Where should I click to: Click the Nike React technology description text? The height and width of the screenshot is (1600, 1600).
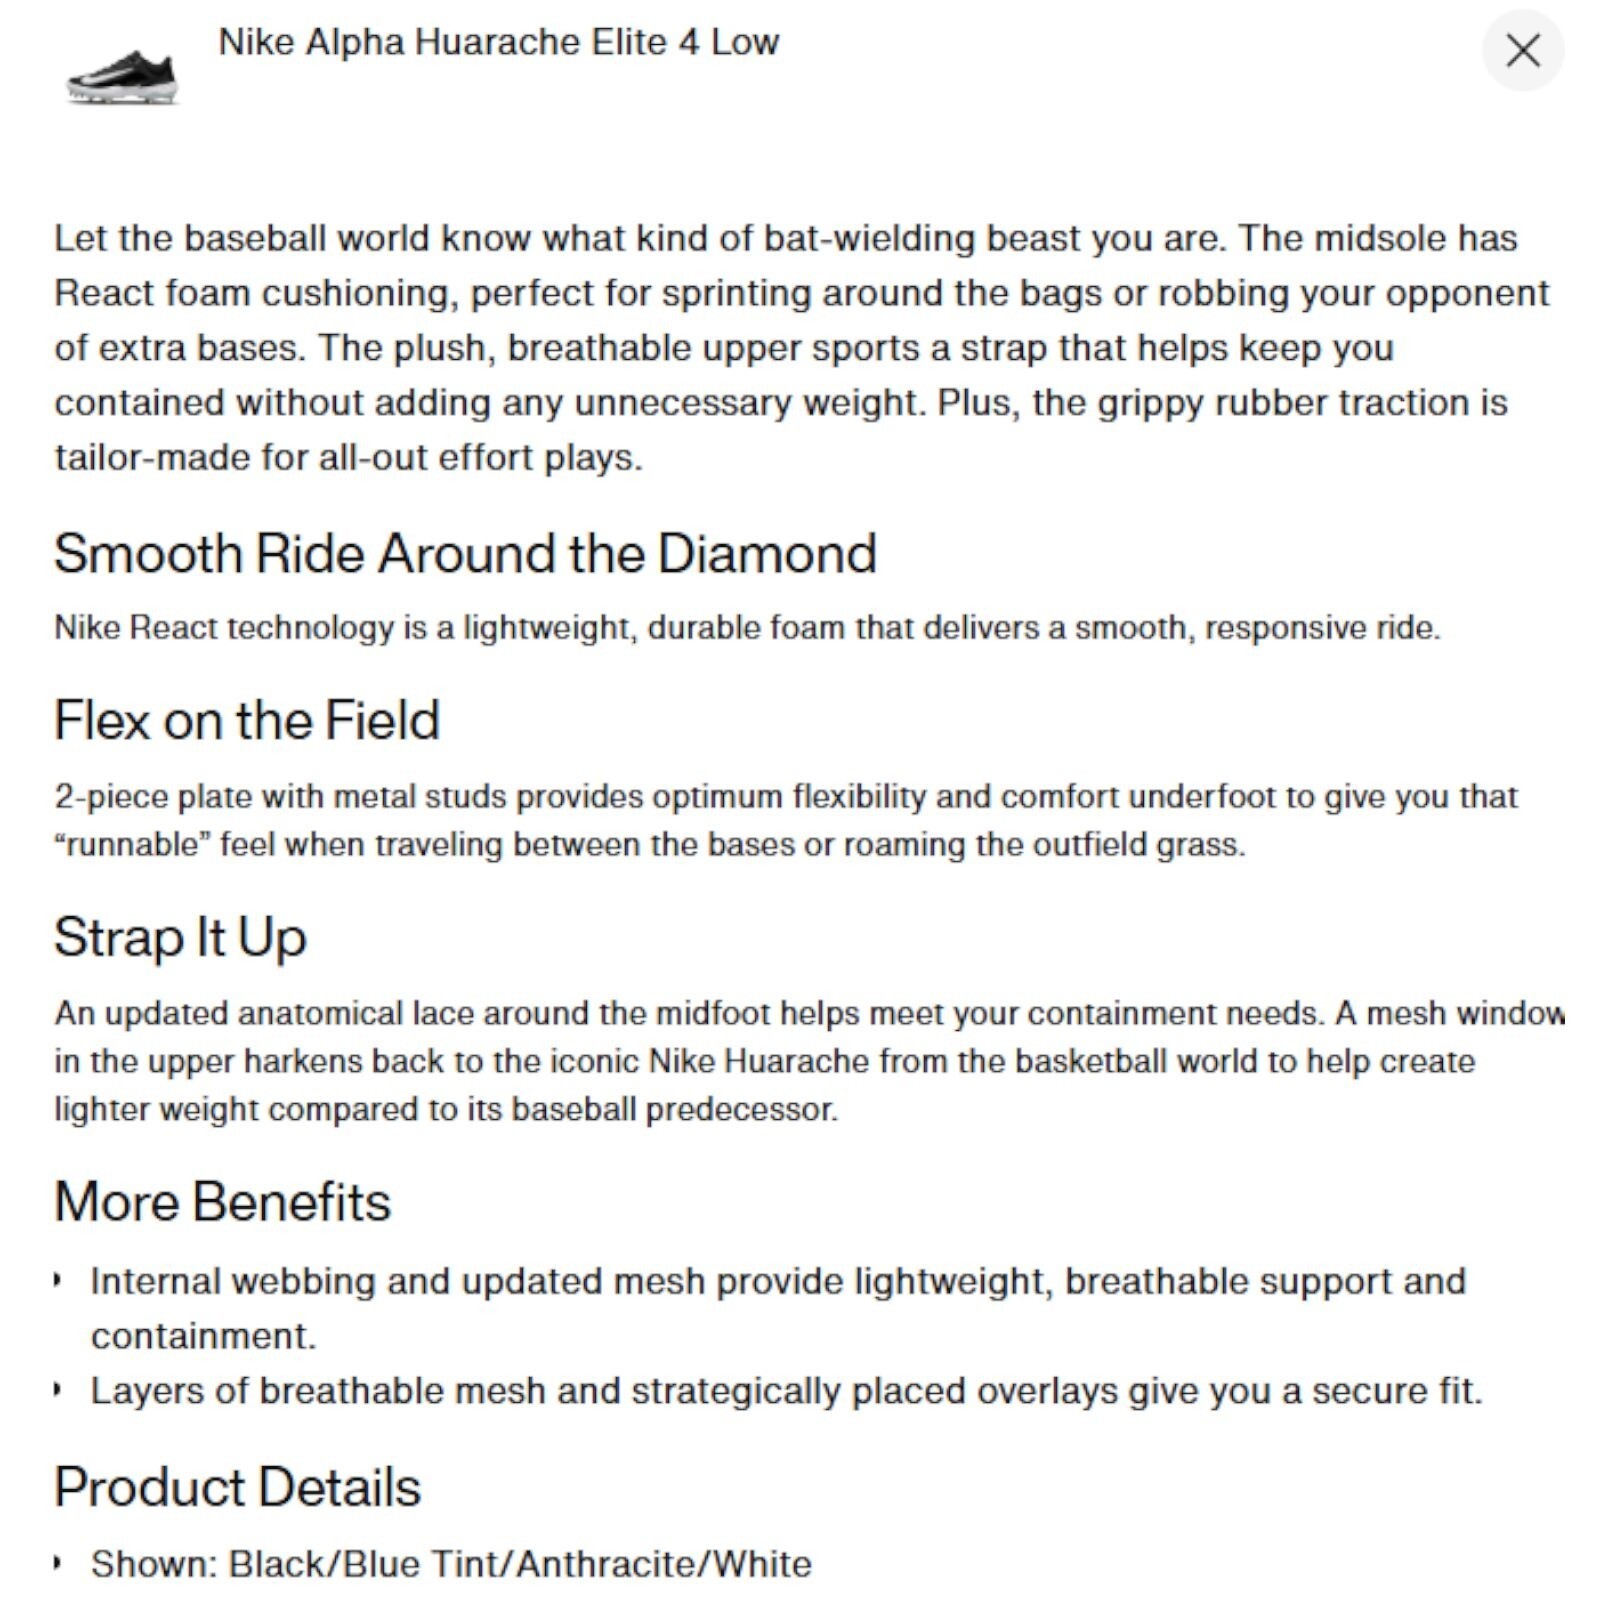[x=747, y=628]
